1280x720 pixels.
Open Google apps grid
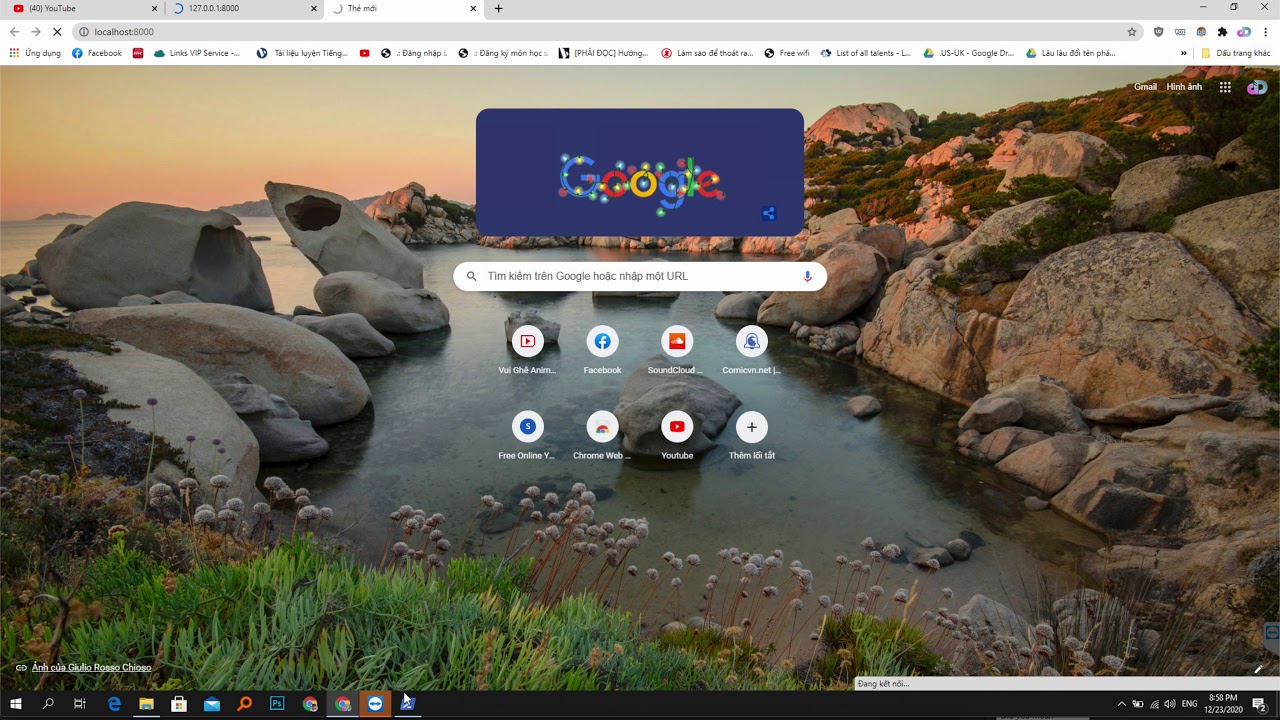click(1225, 87)
